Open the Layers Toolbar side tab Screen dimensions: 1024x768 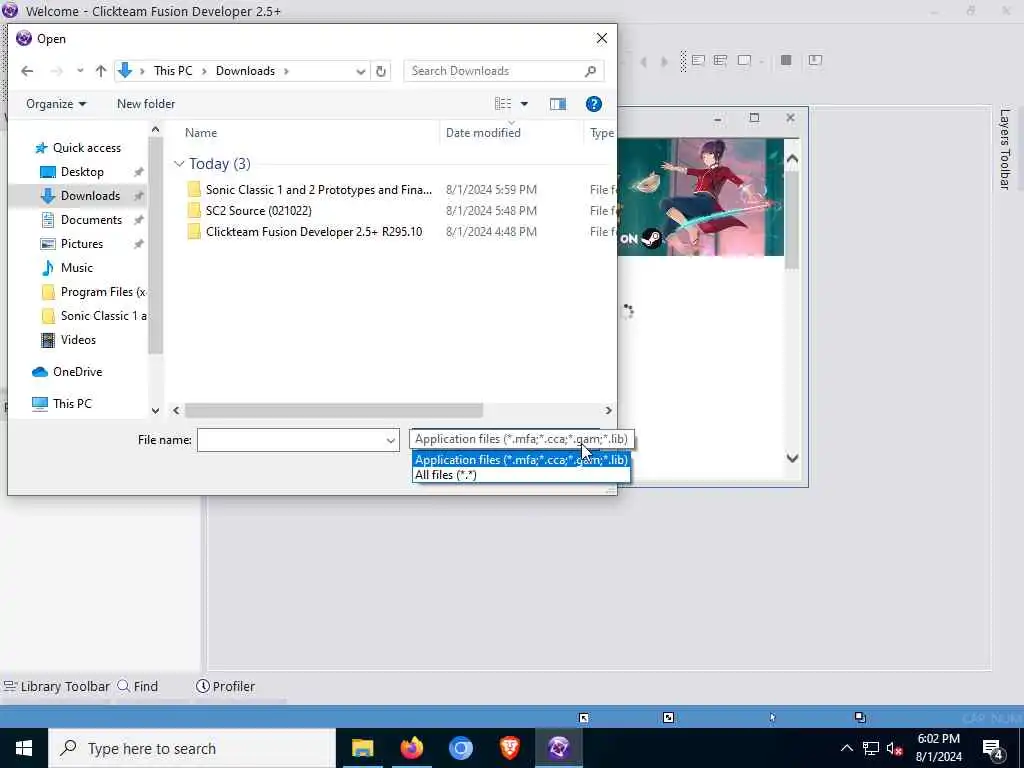coord(1004,149)
